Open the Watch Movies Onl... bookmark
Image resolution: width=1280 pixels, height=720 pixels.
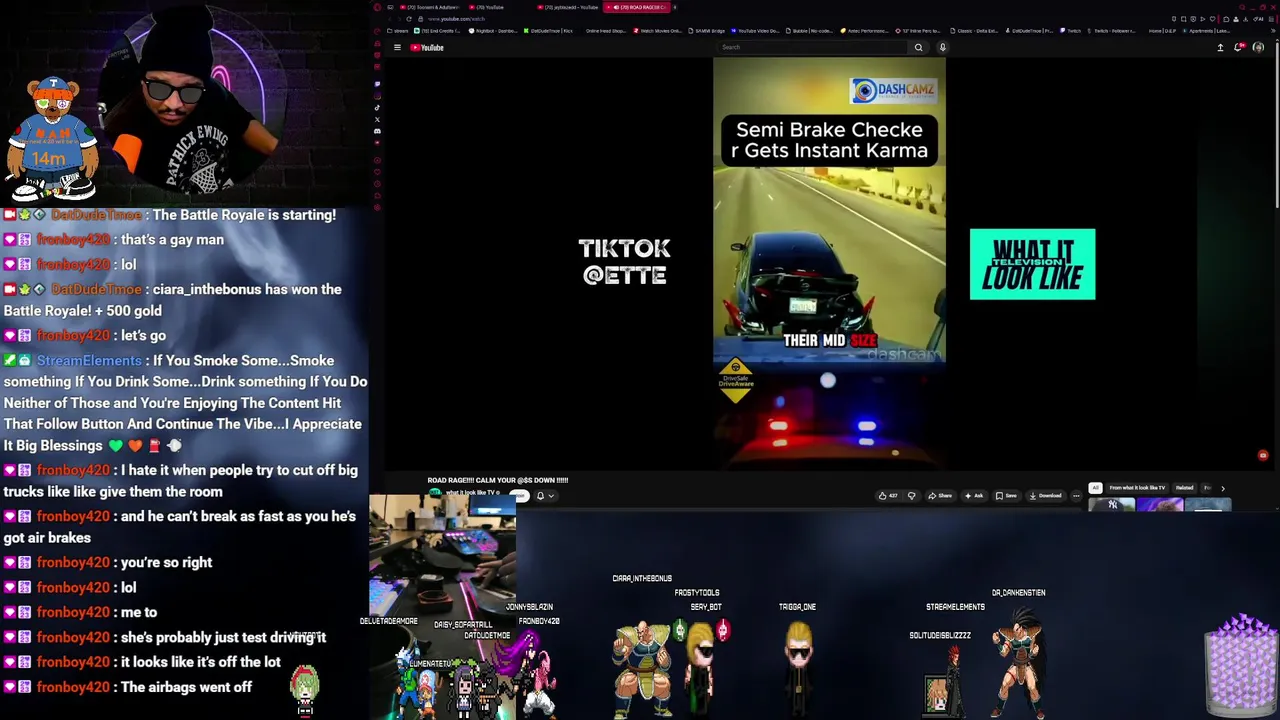click(660, 31)
